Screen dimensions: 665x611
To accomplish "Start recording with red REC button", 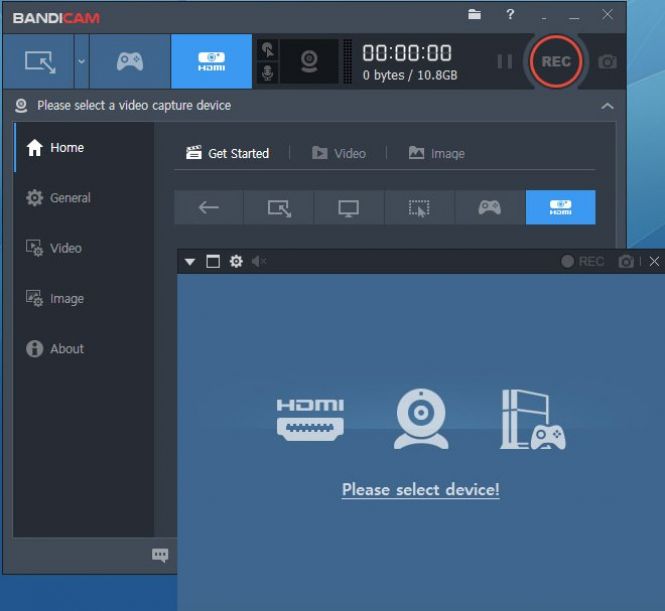I will pyautogui.click(x=556, y=62).
